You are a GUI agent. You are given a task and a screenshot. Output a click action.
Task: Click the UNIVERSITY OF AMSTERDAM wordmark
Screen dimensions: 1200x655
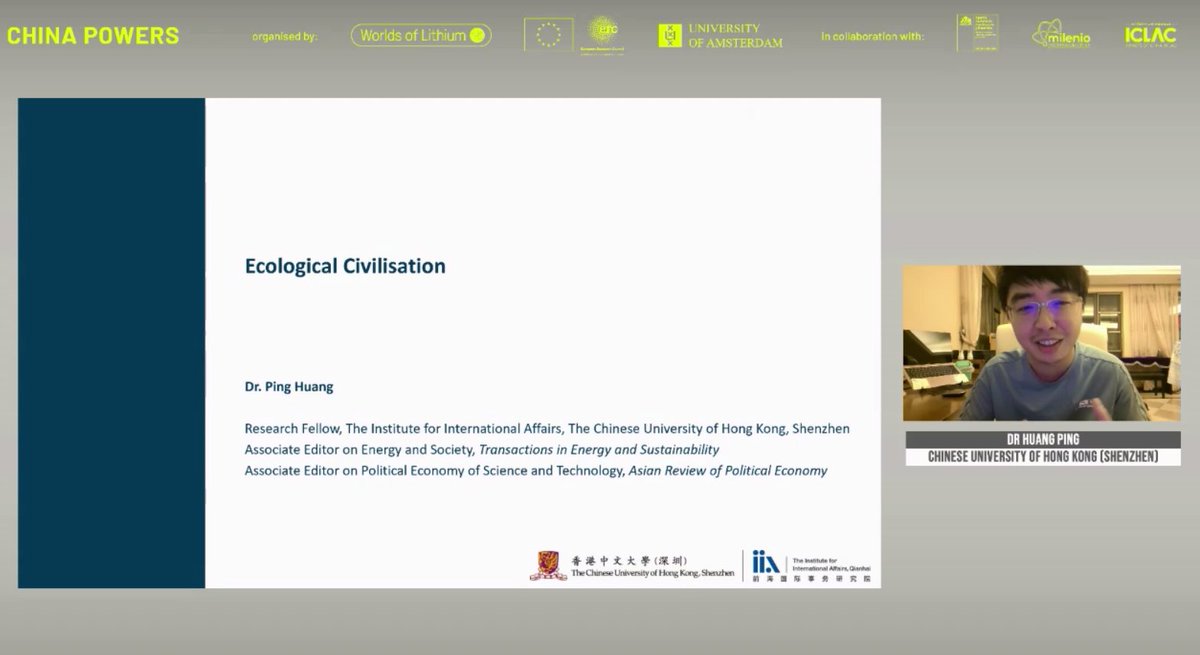pos(736,36)
